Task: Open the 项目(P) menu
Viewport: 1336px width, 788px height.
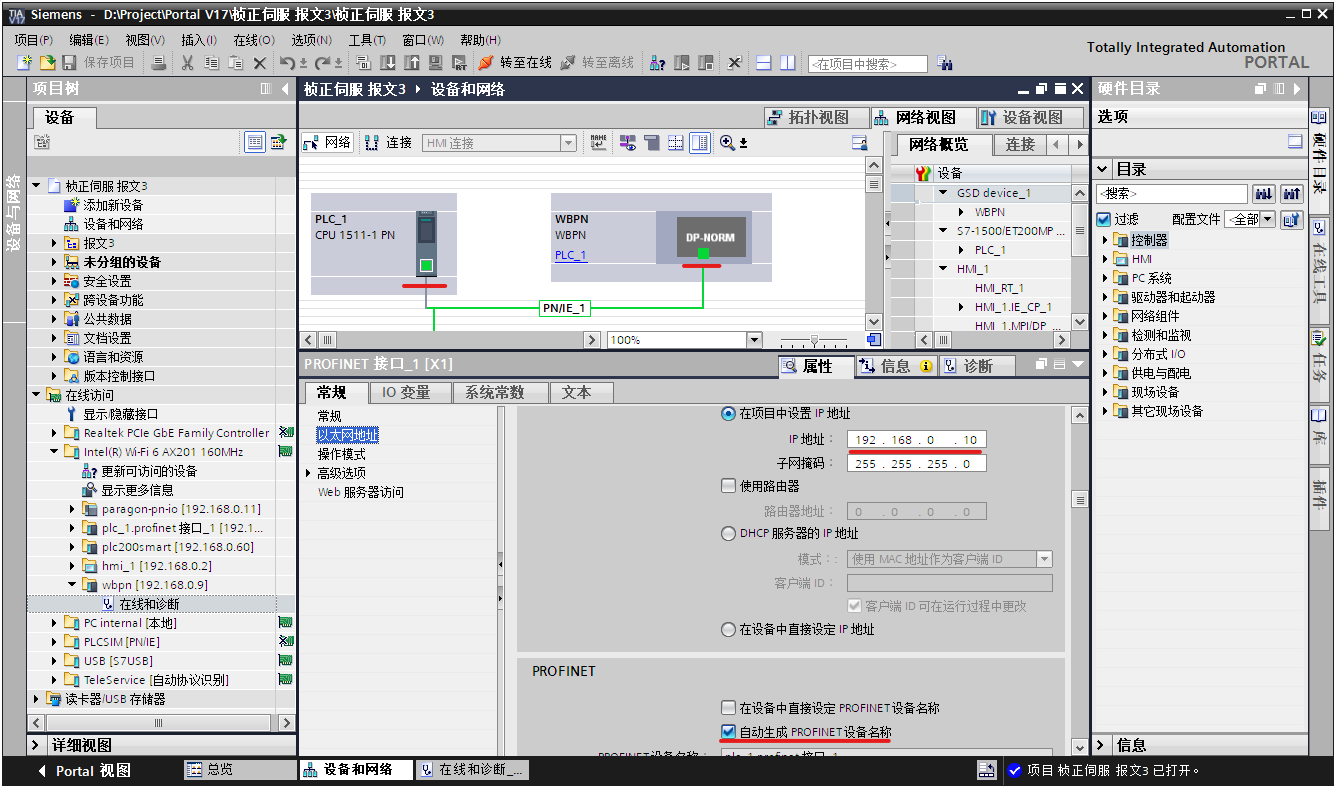Action: pyautogui.click(x=33, y=40)
